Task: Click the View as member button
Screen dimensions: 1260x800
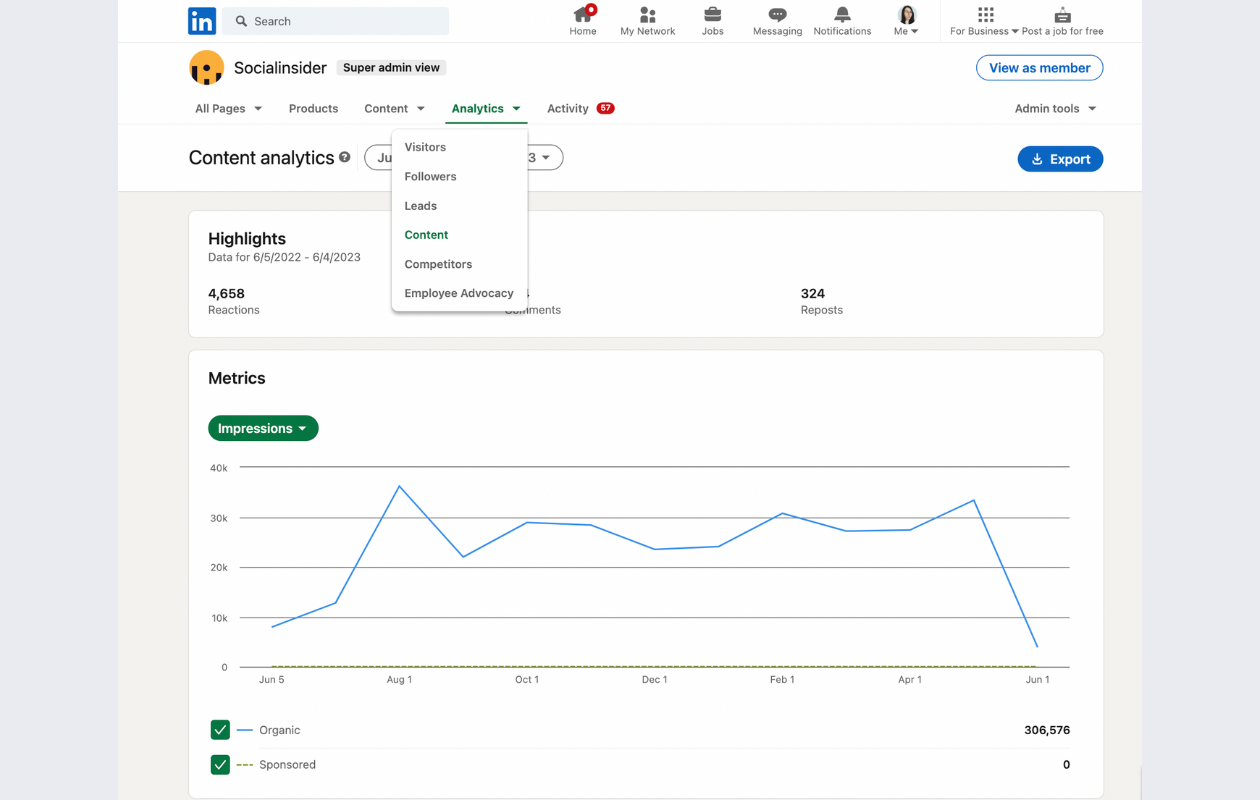Action: 1040,68
